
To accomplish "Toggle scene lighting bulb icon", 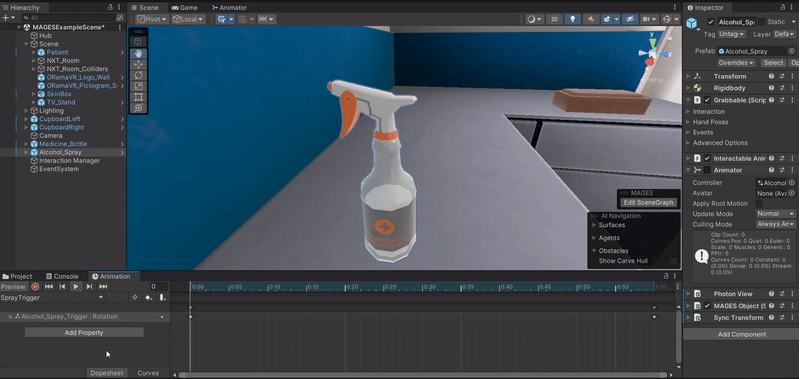I will click(573, 19).
